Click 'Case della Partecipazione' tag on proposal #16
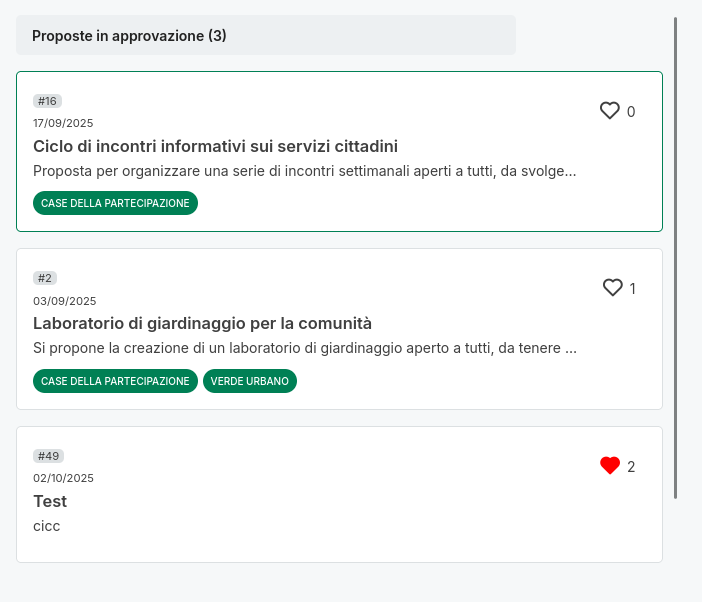The image size is (702, 602). click(x=115, y=203)
